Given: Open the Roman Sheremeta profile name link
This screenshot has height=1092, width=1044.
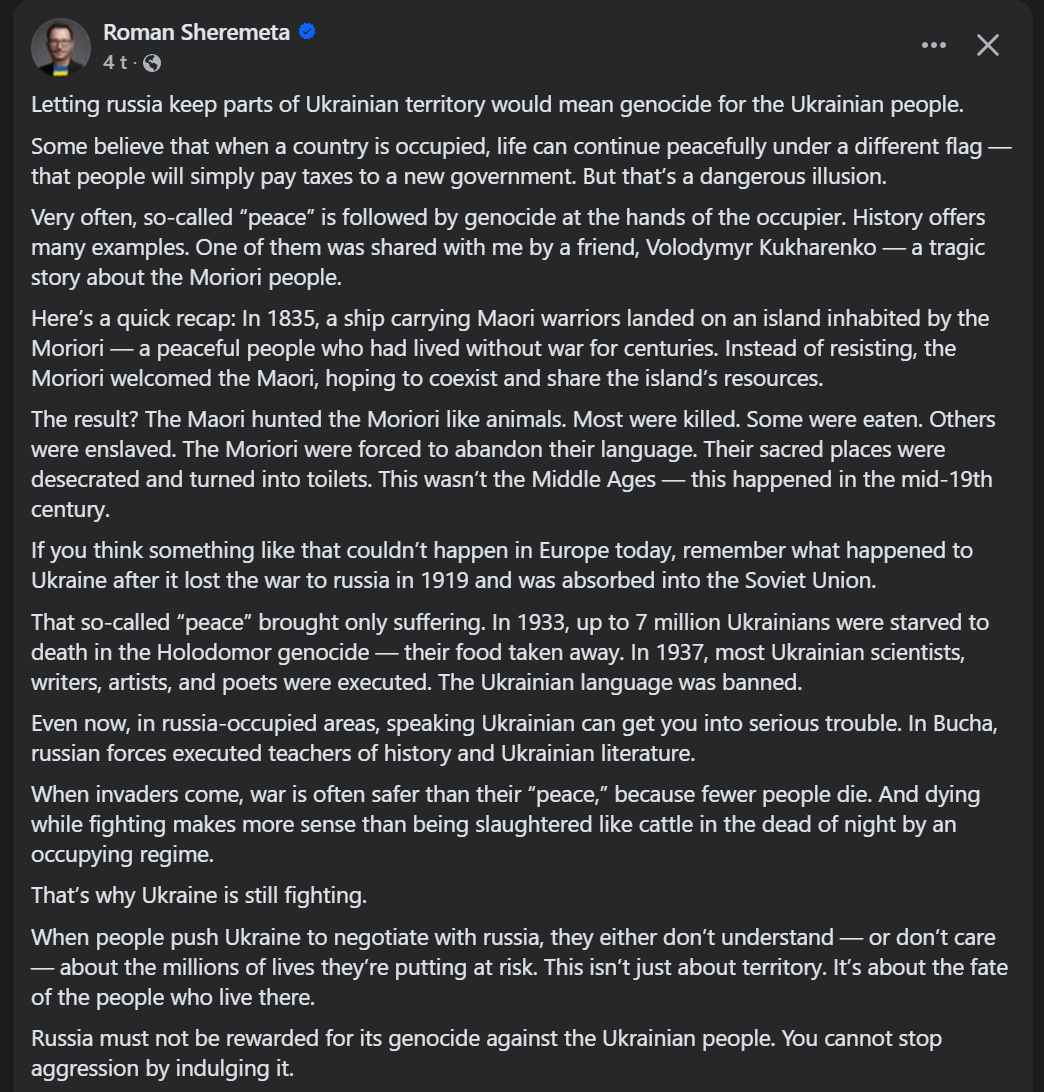Looking at the screenshot, I should point(196,32).
